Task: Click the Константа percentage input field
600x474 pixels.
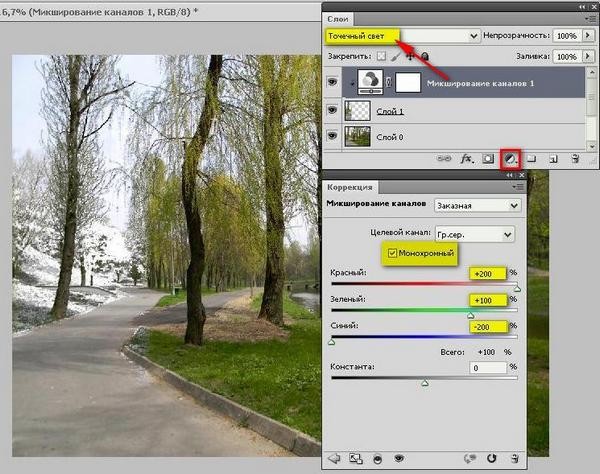Action: point(488,368)
